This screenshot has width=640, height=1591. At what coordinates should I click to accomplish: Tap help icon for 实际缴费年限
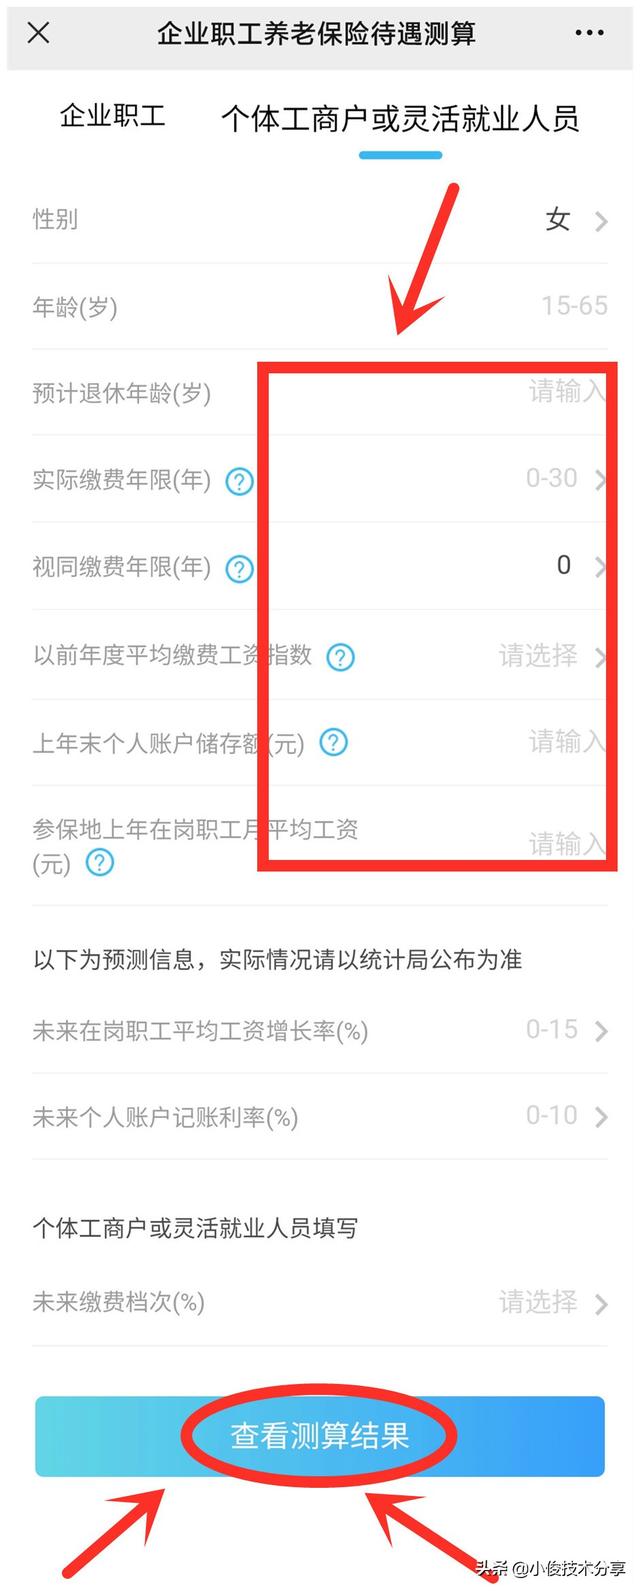[239, 482]
